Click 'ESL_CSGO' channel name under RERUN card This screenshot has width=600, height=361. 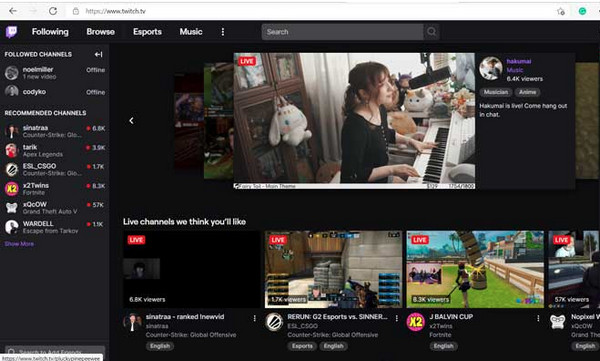tap(302, 326)
